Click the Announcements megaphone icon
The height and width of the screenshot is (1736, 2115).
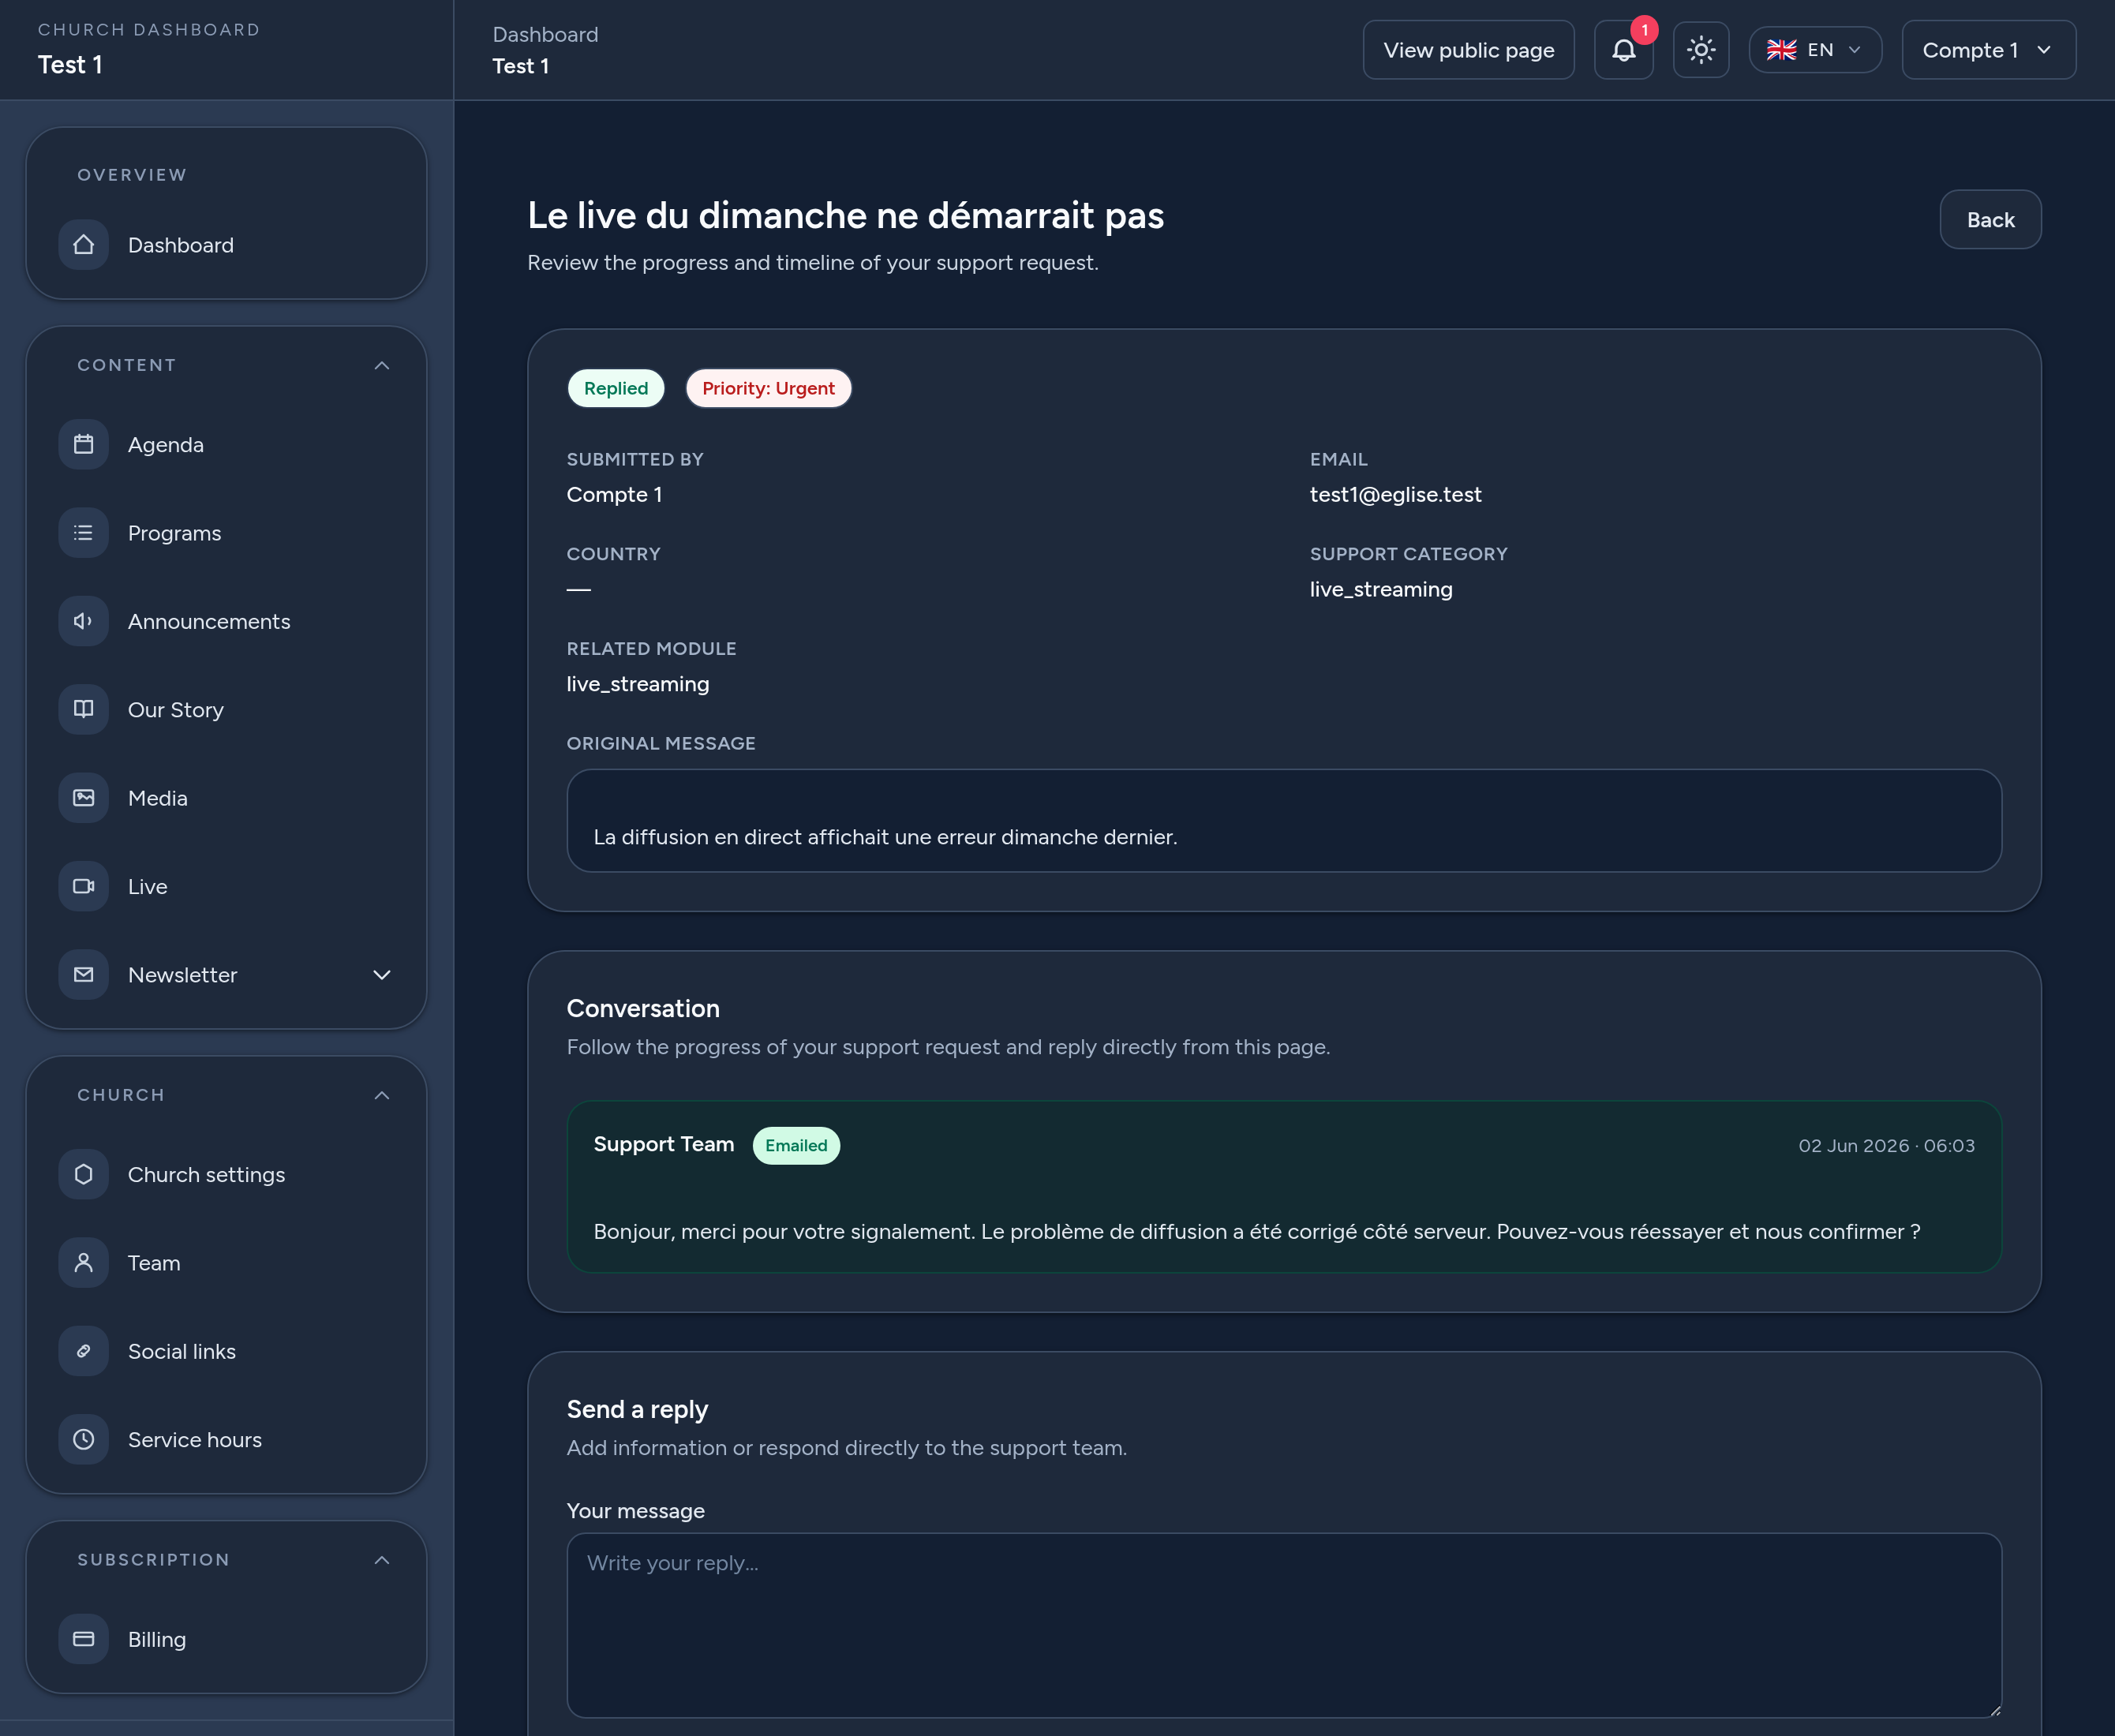click(x=84, y=622)
